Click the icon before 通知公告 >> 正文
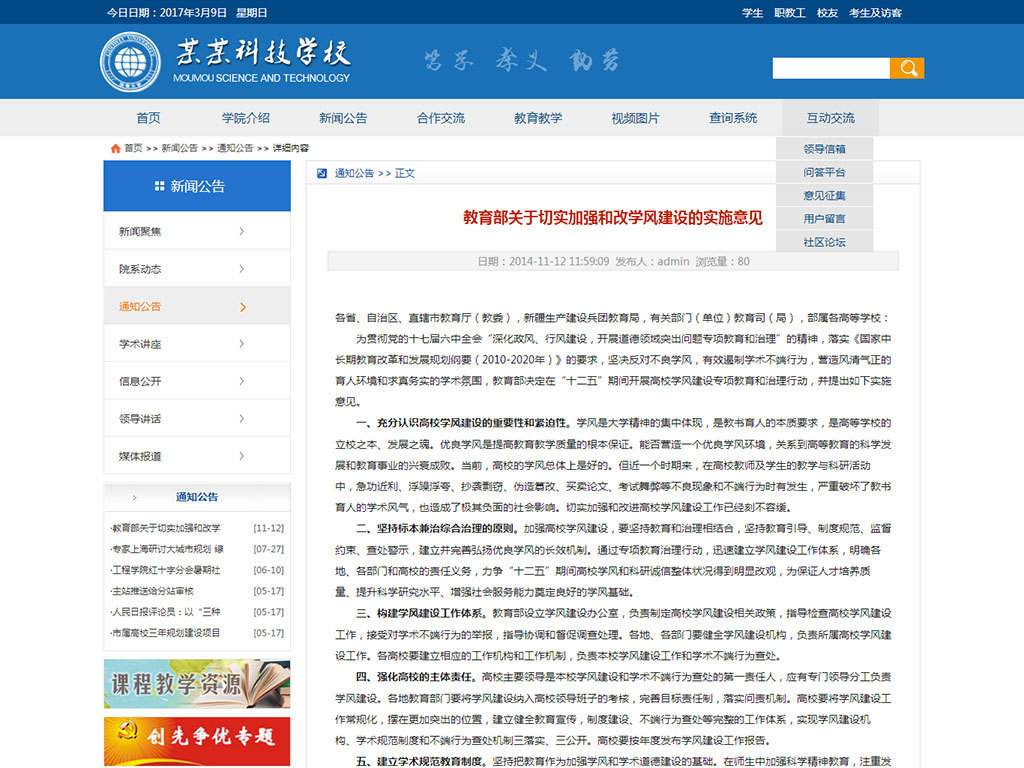 (321, 173)
